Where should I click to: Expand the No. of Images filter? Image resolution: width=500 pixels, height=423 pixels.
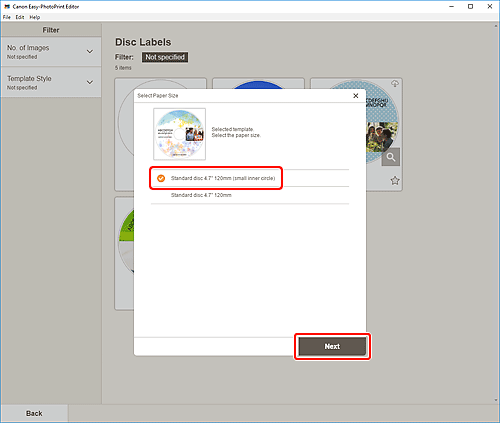point(51,52)
